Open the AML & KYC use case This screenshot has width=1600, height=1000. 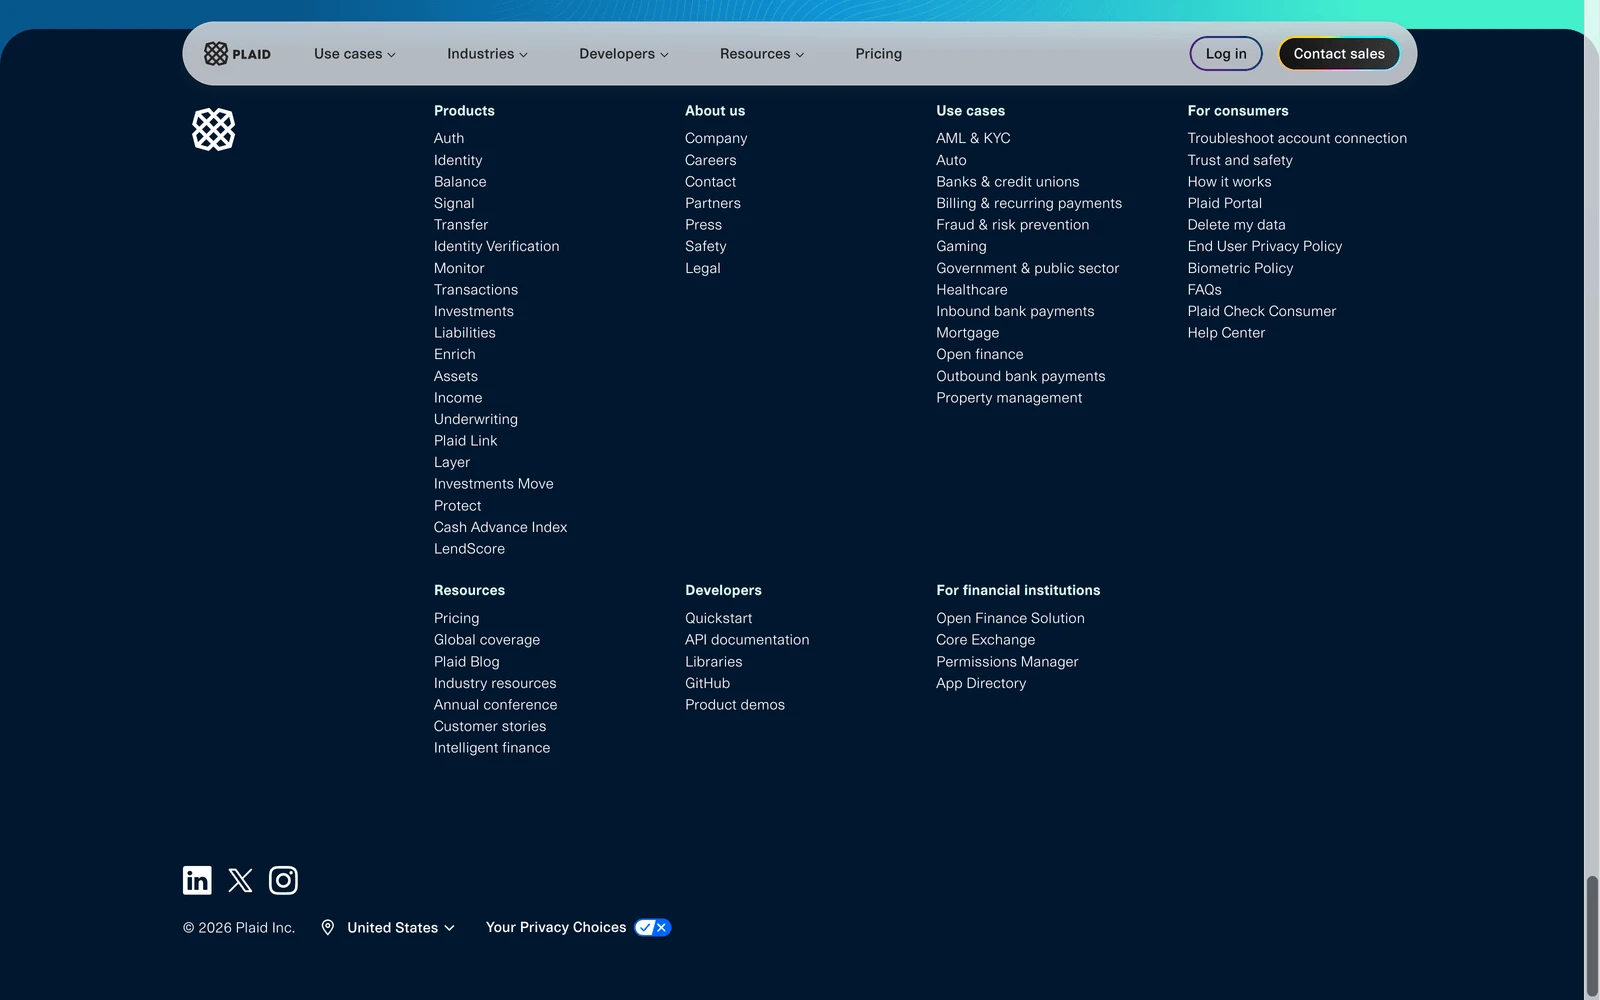(x=974, y=138)
